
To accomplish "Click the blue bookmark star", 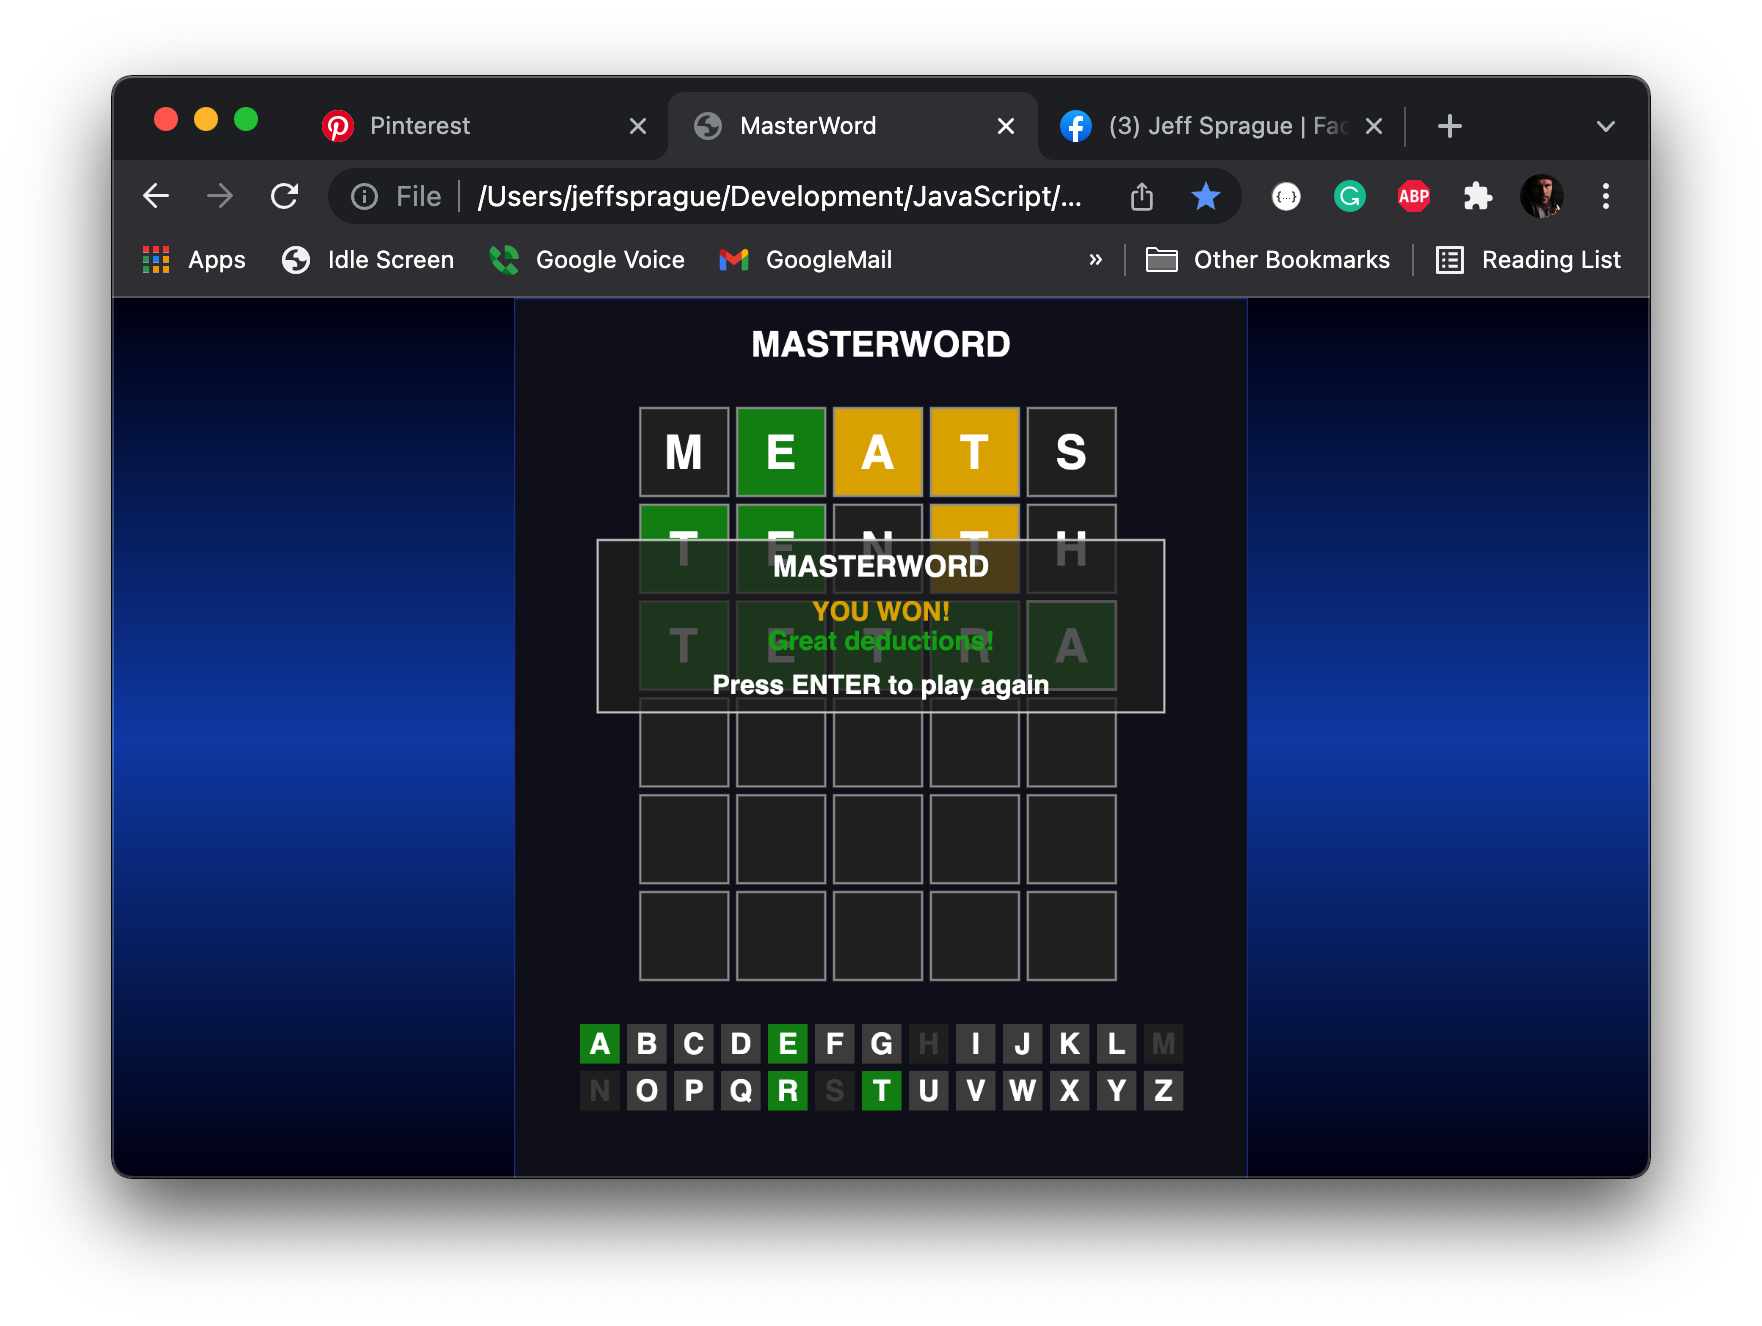I will pos(1206,196).
